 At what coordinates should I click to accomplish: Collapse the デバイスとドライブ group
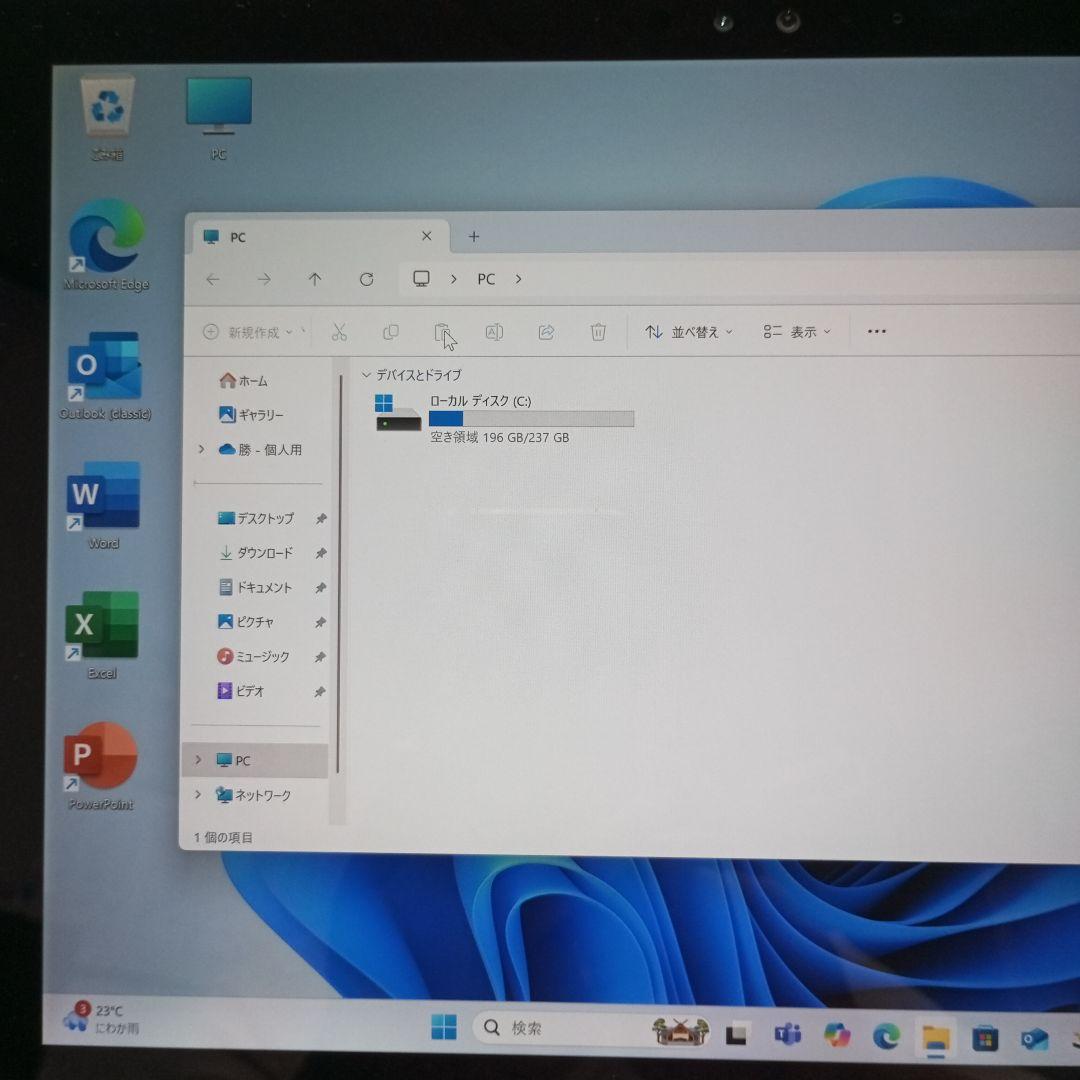click(x=366, y=375)
